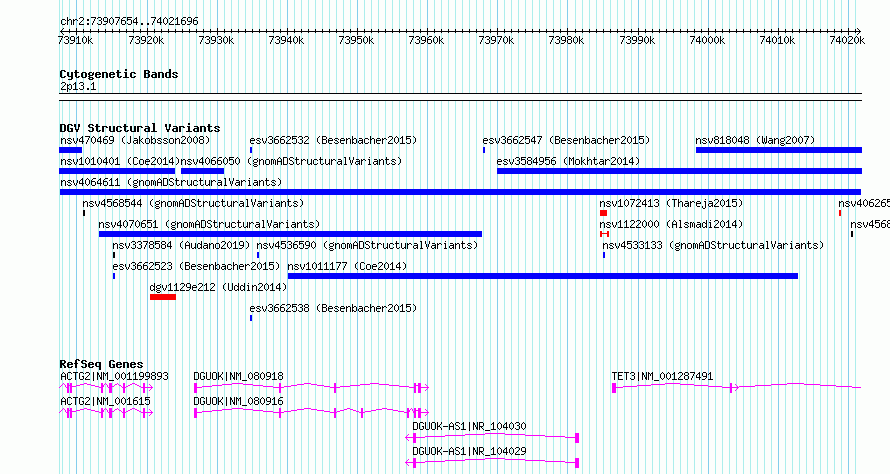The height and width of the screenshot is (474, 890).
Task: Click DGV Structural Variants track title
Action: click(140, 128)
